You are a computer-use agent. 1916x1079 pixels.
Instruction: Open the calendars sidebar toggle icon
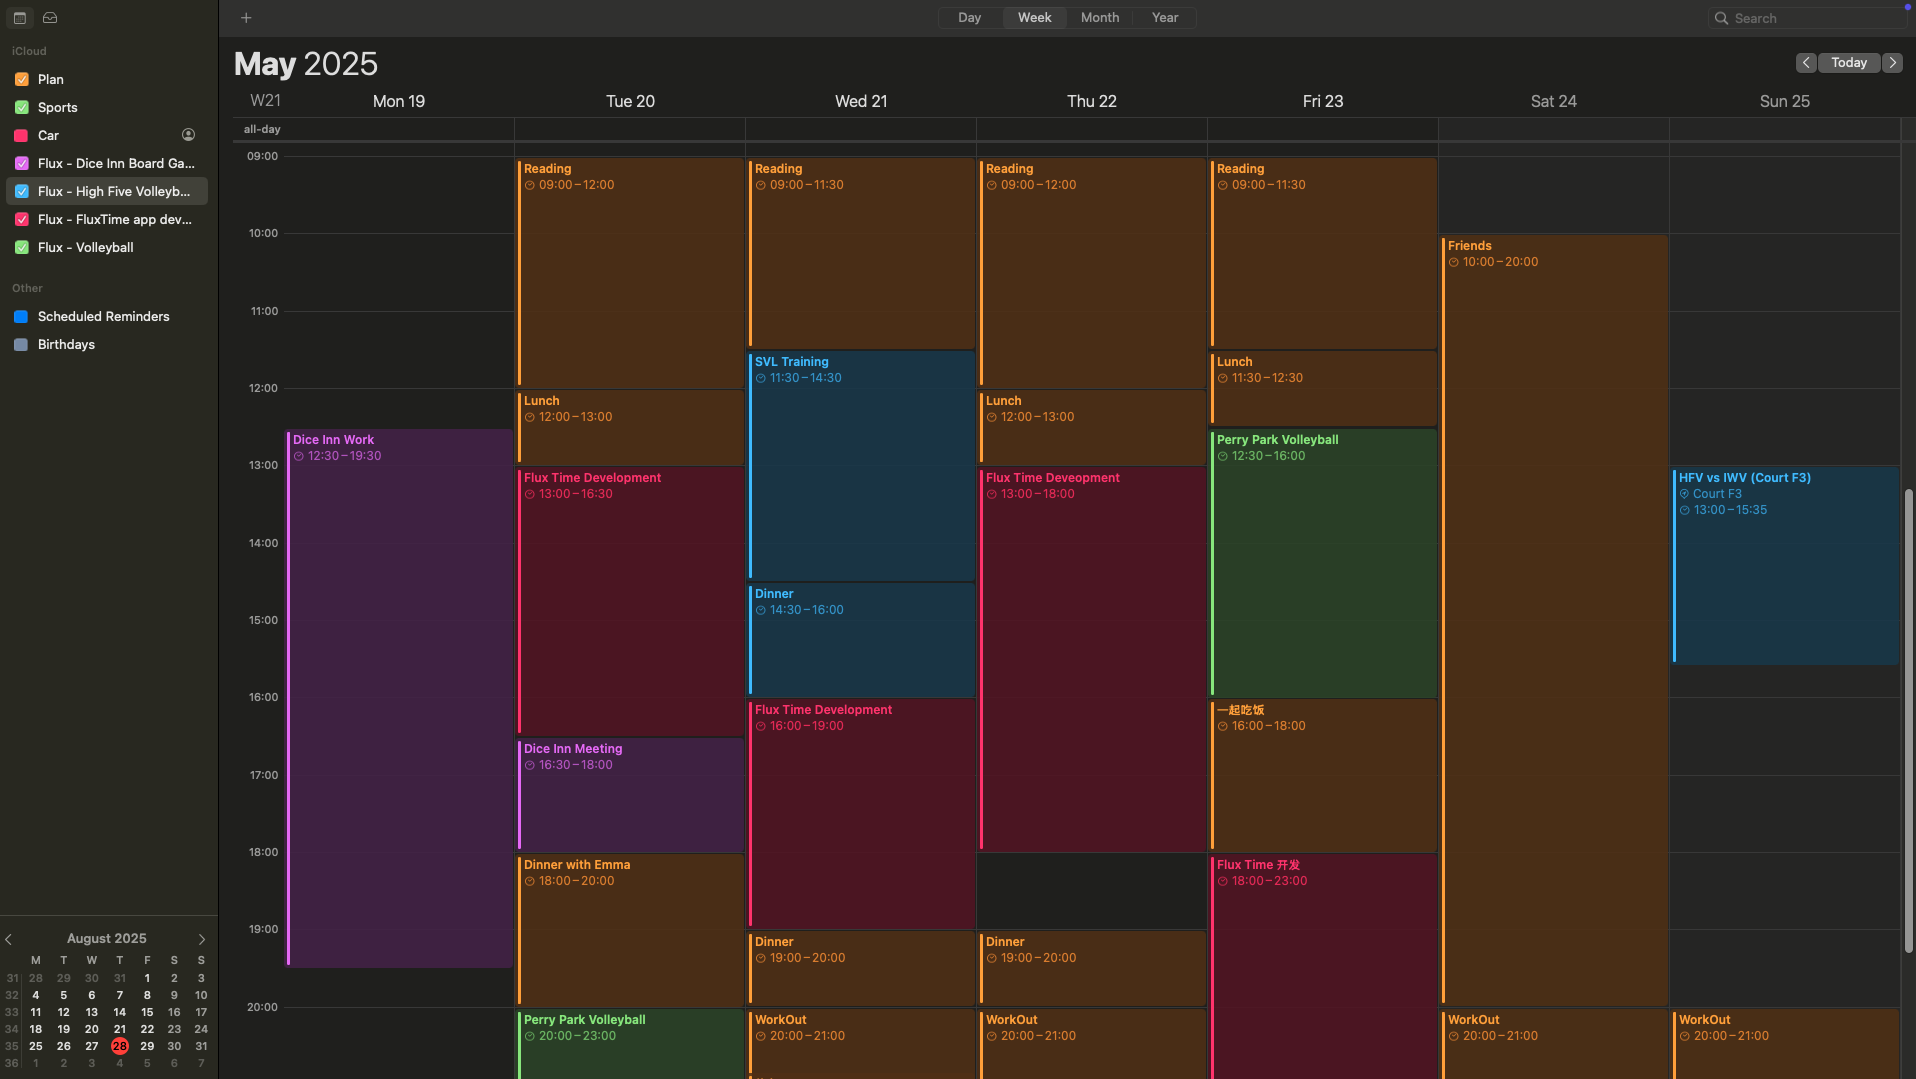19,17
